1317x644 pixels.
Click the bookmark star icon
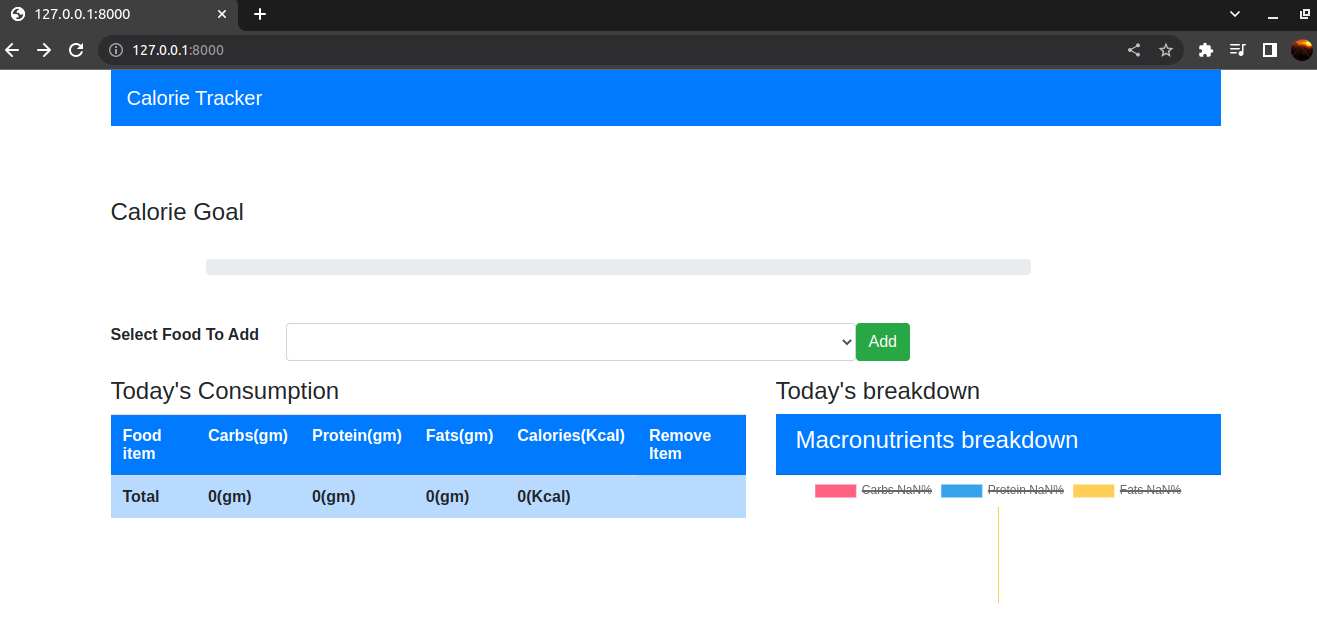point(1166,49)
